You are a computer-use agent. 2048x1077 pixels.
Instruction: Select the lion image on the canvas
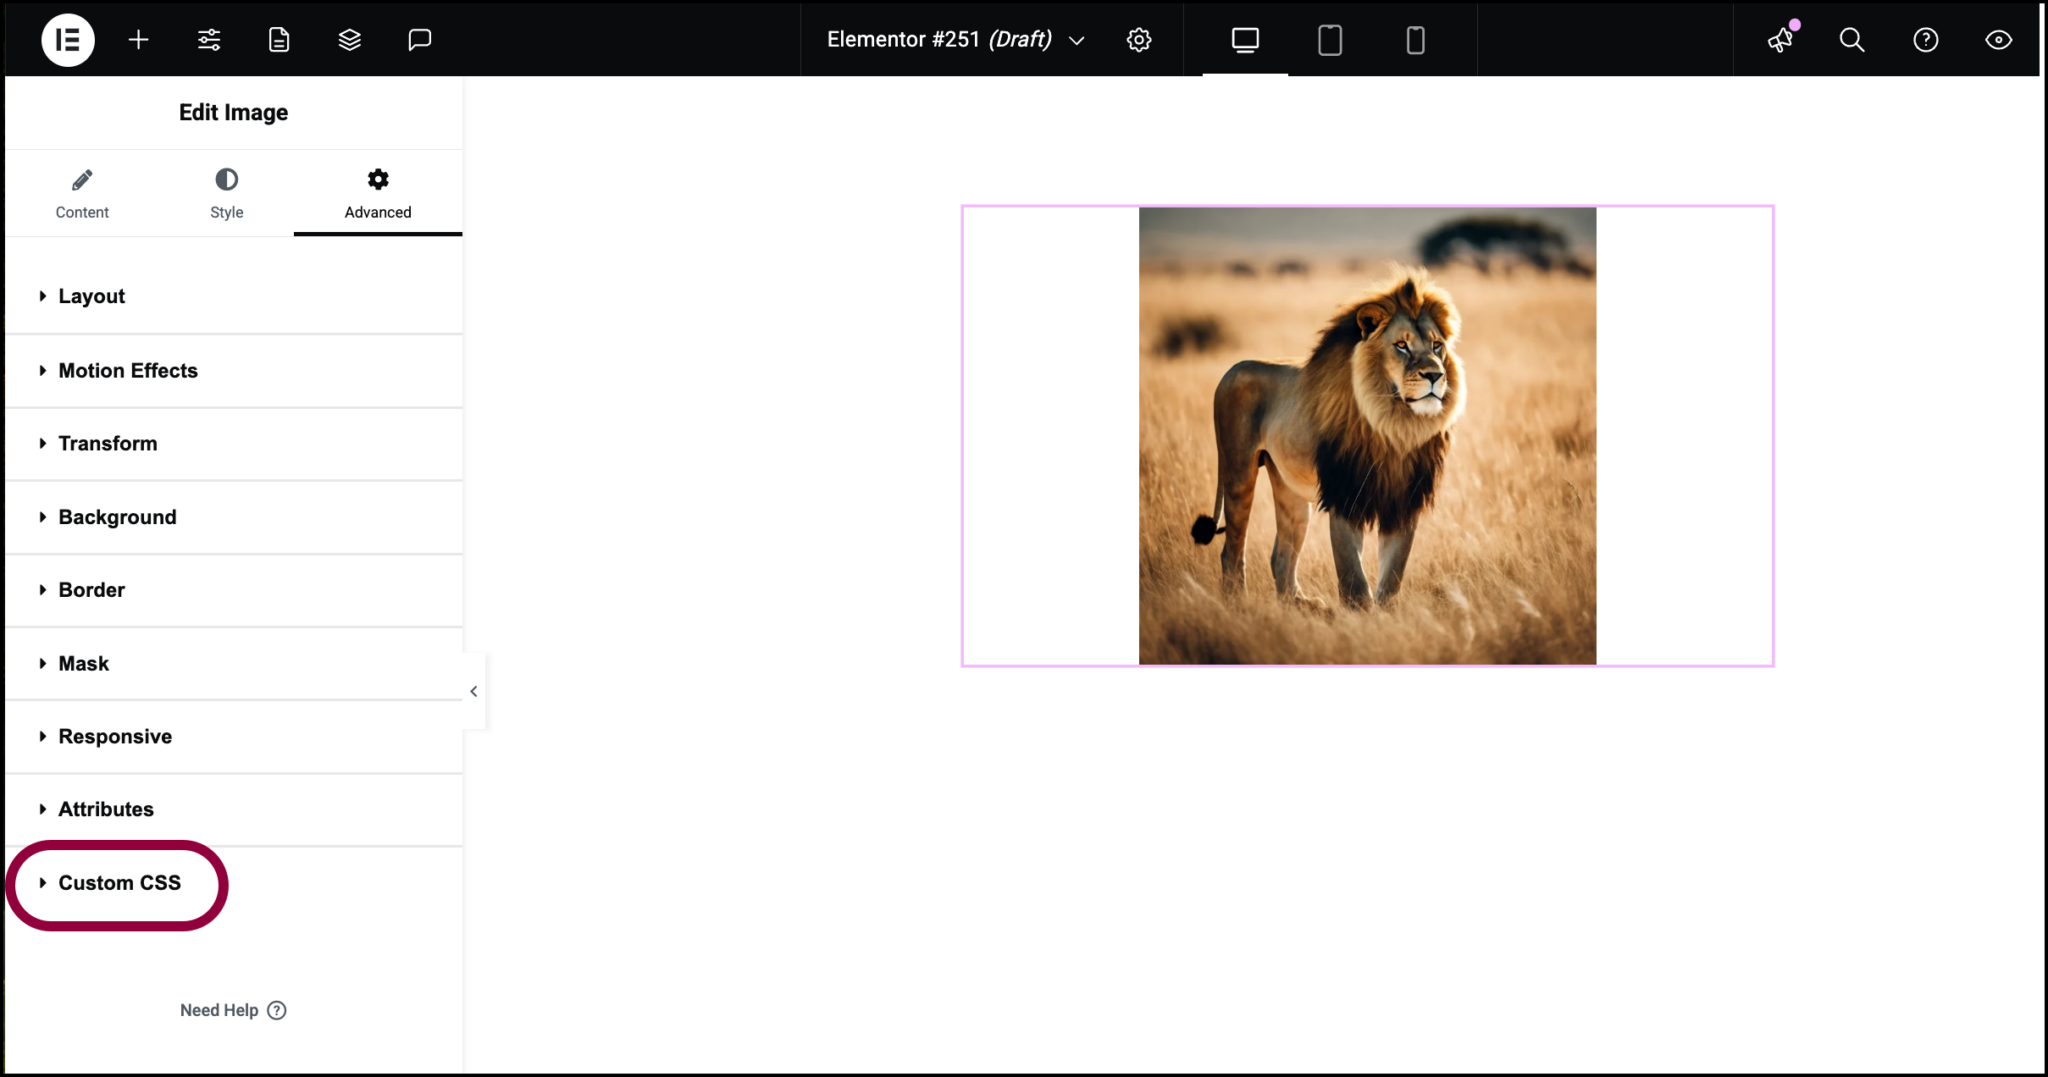(1367, 434)
